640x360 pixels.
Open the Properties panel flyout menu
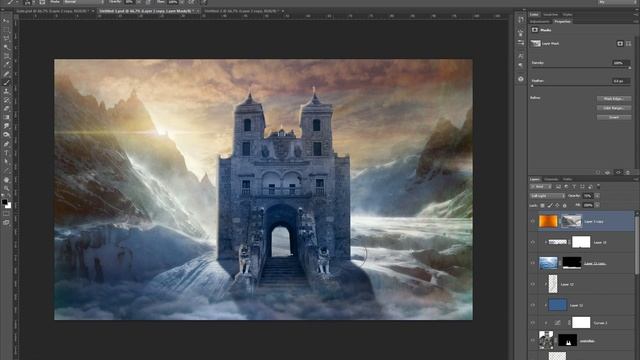[x=636, y=22]
